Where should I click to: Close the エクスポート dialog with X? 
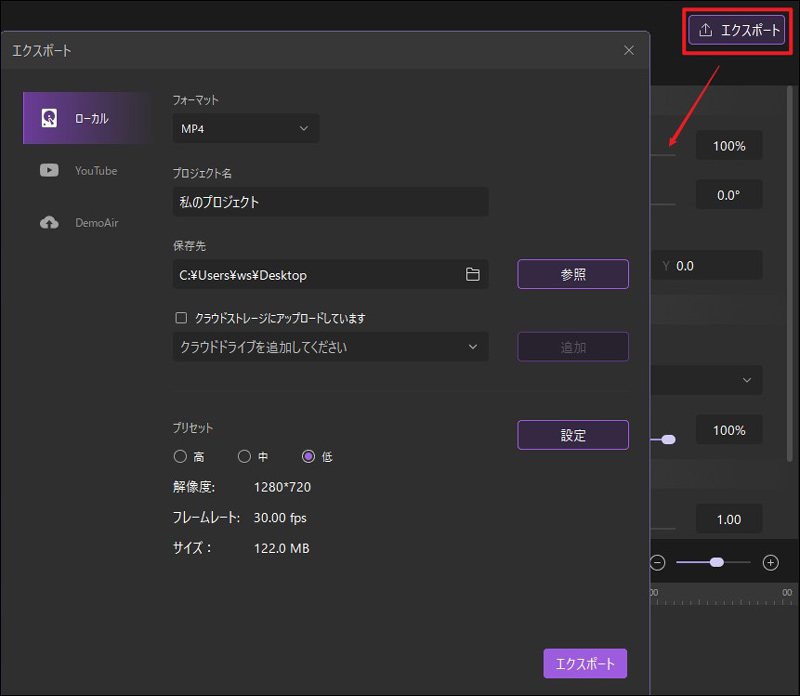pos(629,50)
